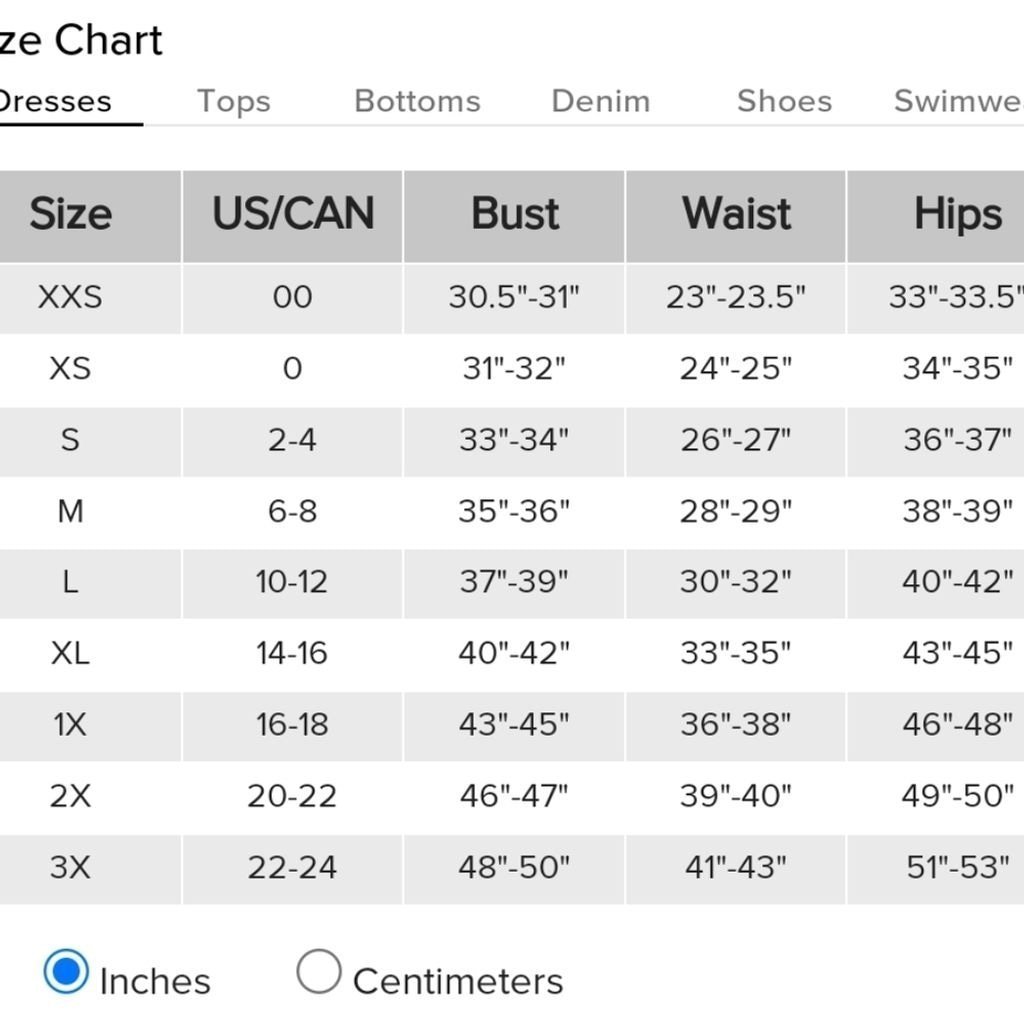
Task: Click the Centimeters label text
Action: (458, 982)
